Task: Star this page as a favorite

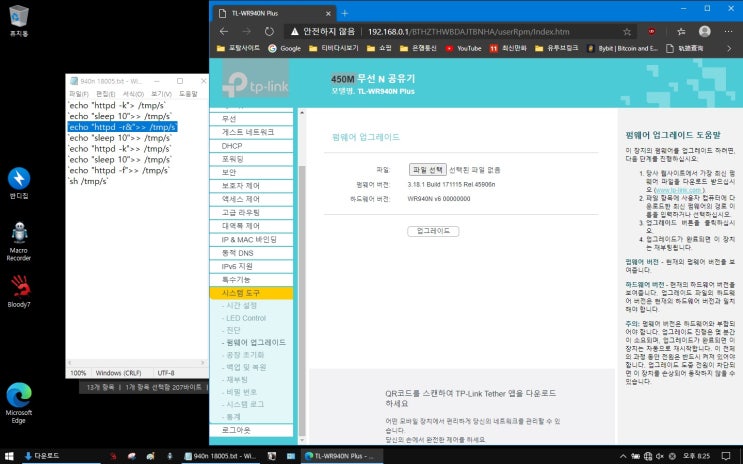Action: pyautogui.click(x=627, y=32)
